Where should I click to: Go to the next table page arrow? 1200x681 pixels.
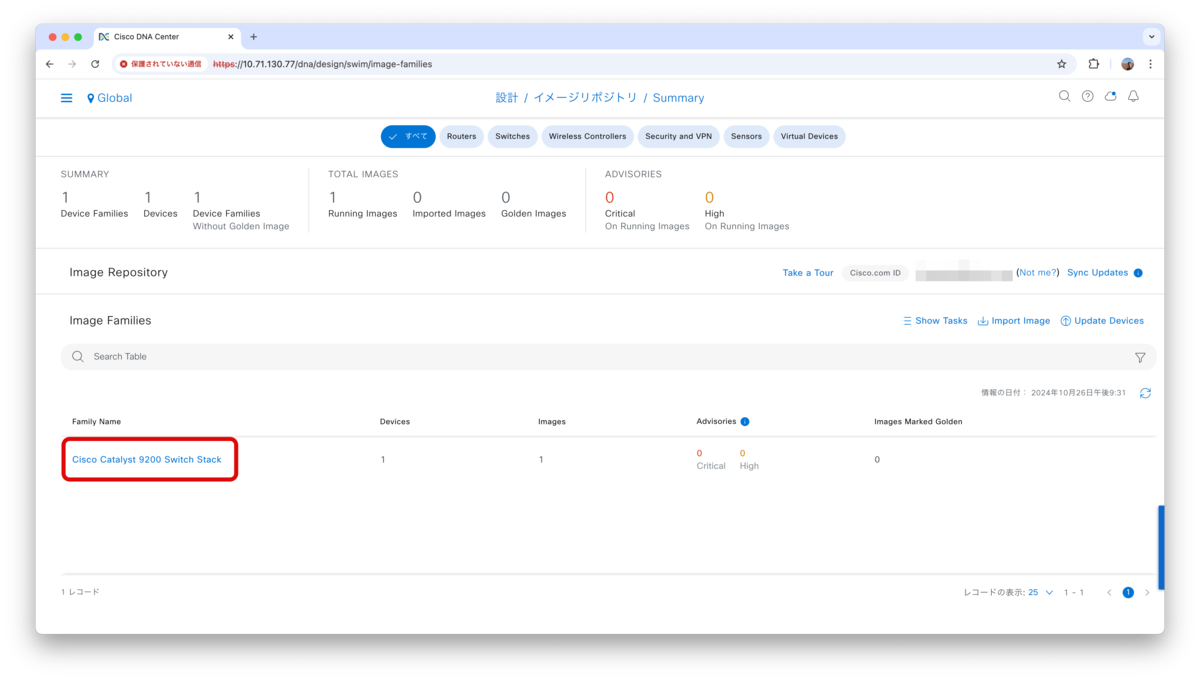click(1147, 593)
